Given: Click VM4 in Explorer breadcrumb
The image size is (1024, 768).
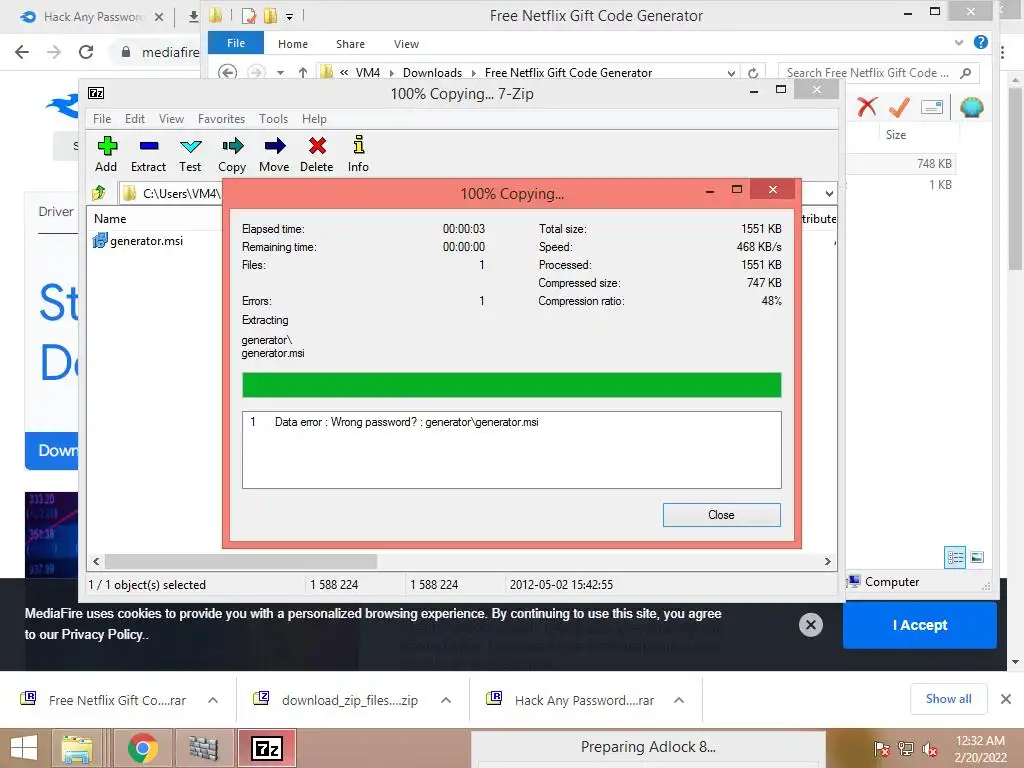Looking at the screenshot, I should (368, 72).
